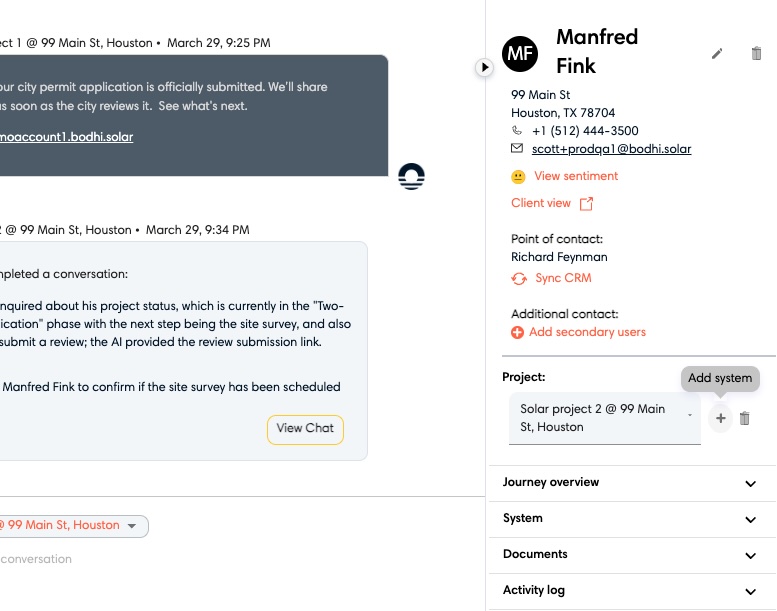This screenshot has height=611, width=777.
Task: Delete contact using trash icon near name
Action: [756, 54]
